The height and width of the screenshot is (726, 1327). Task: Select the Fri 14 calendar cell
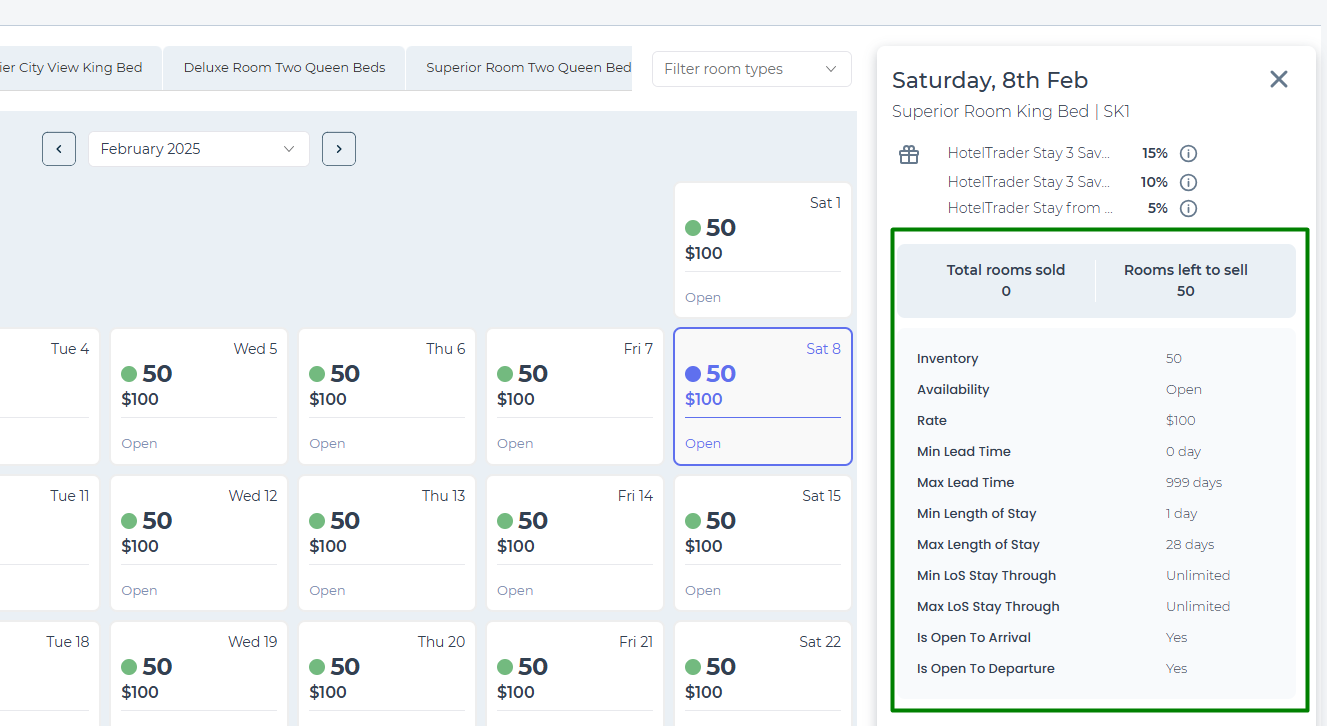click(x=575, y=543)
